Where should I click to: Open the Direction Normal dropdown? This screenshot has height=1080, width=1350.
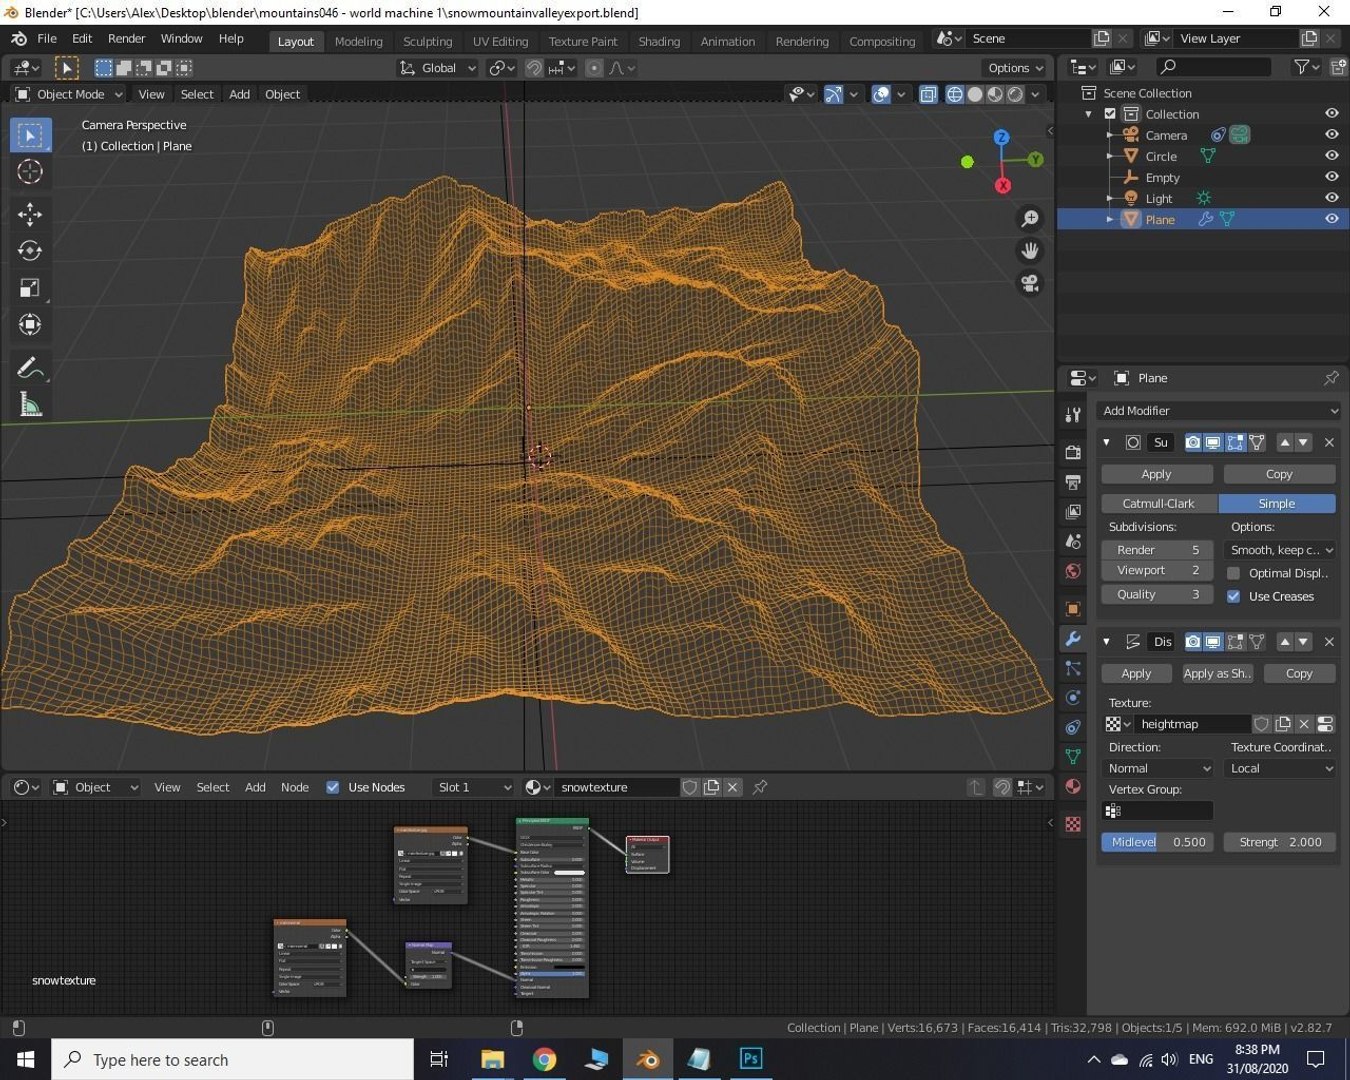pyautogui.click(x=1158, y=768)
